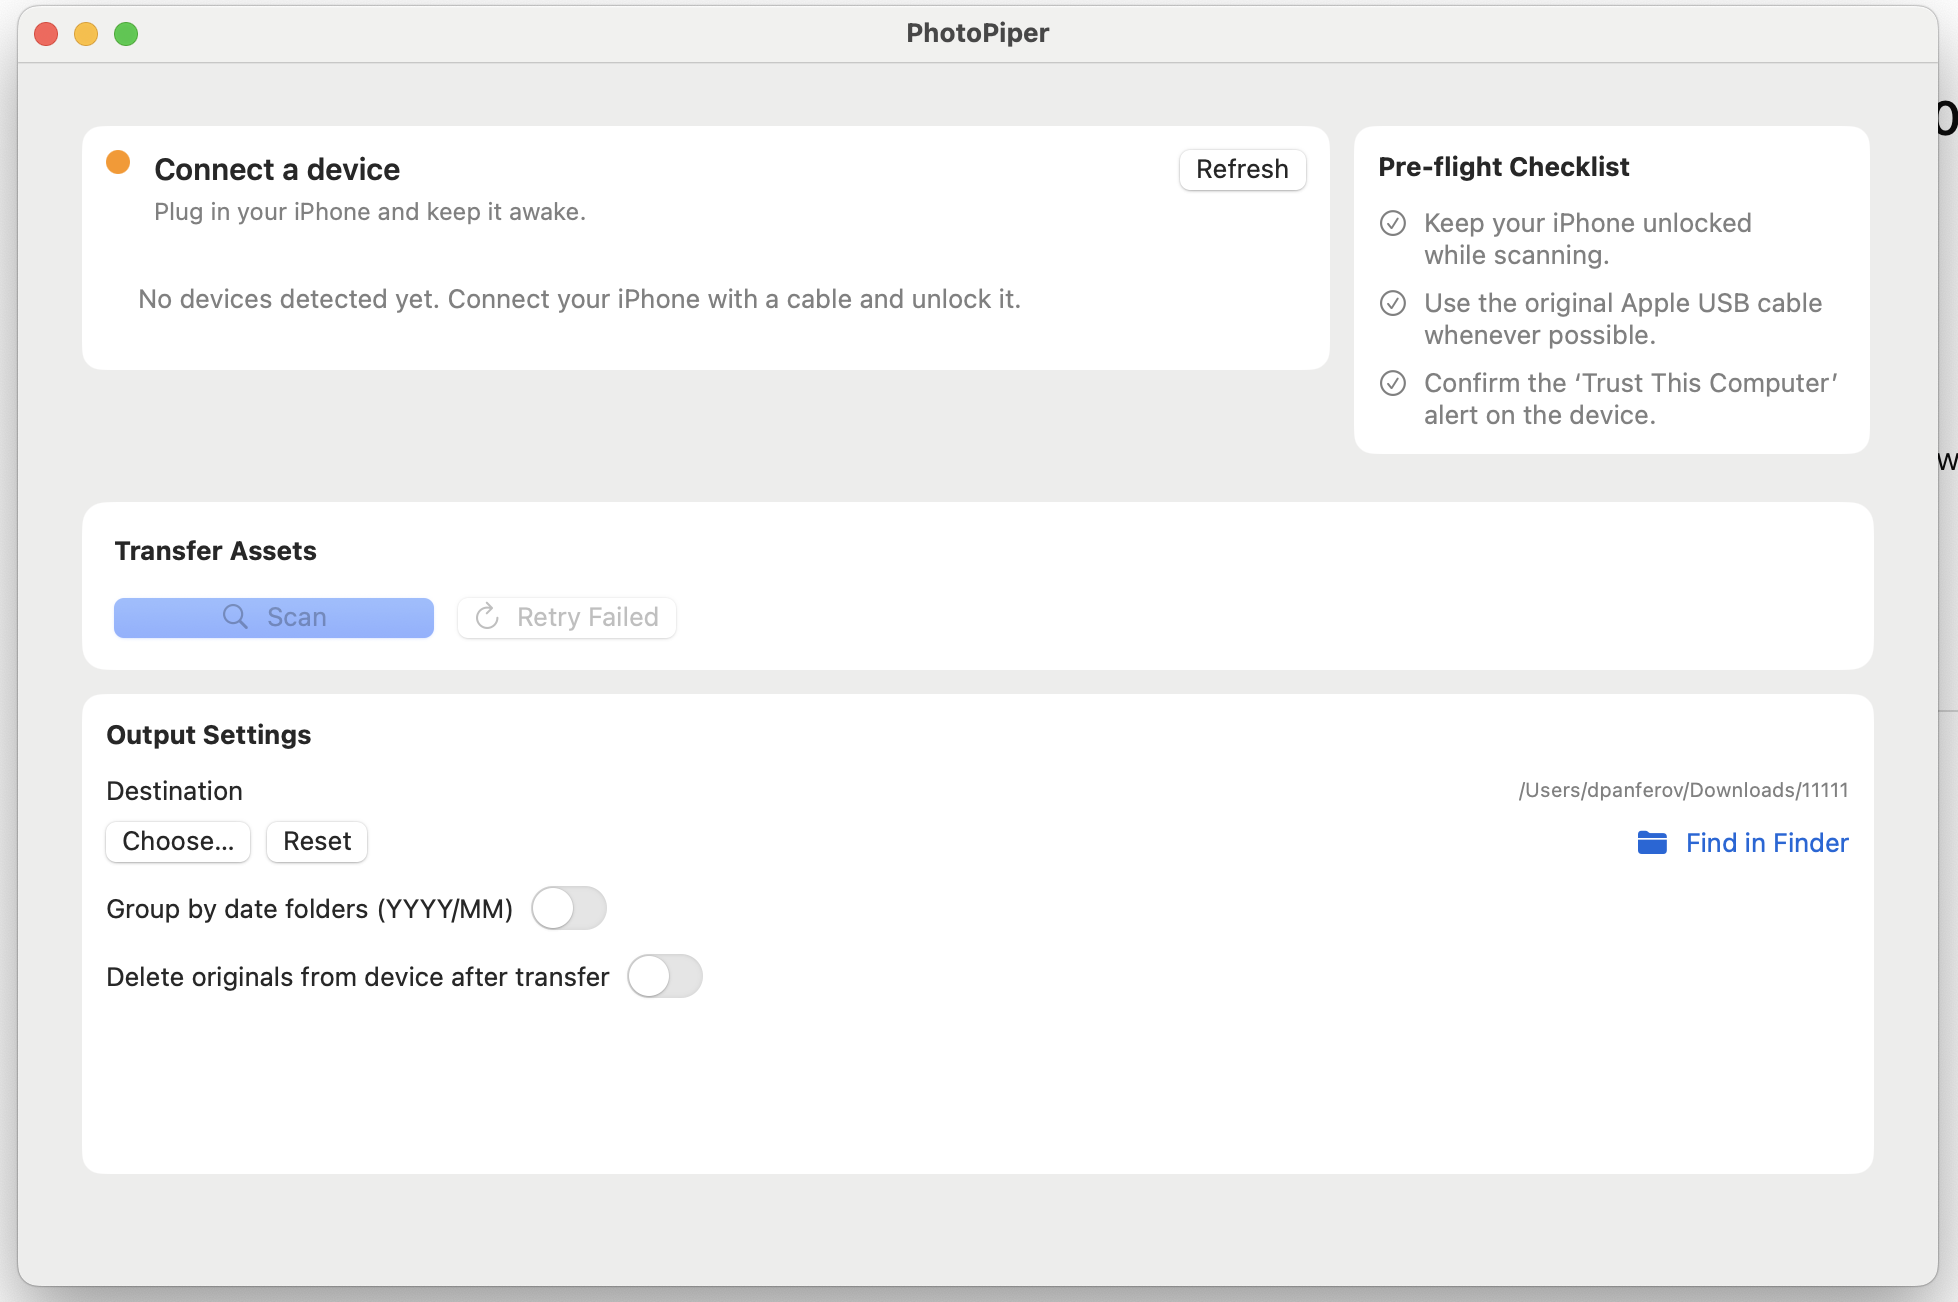Click the PhotoPiper window title

coord(977,32)
